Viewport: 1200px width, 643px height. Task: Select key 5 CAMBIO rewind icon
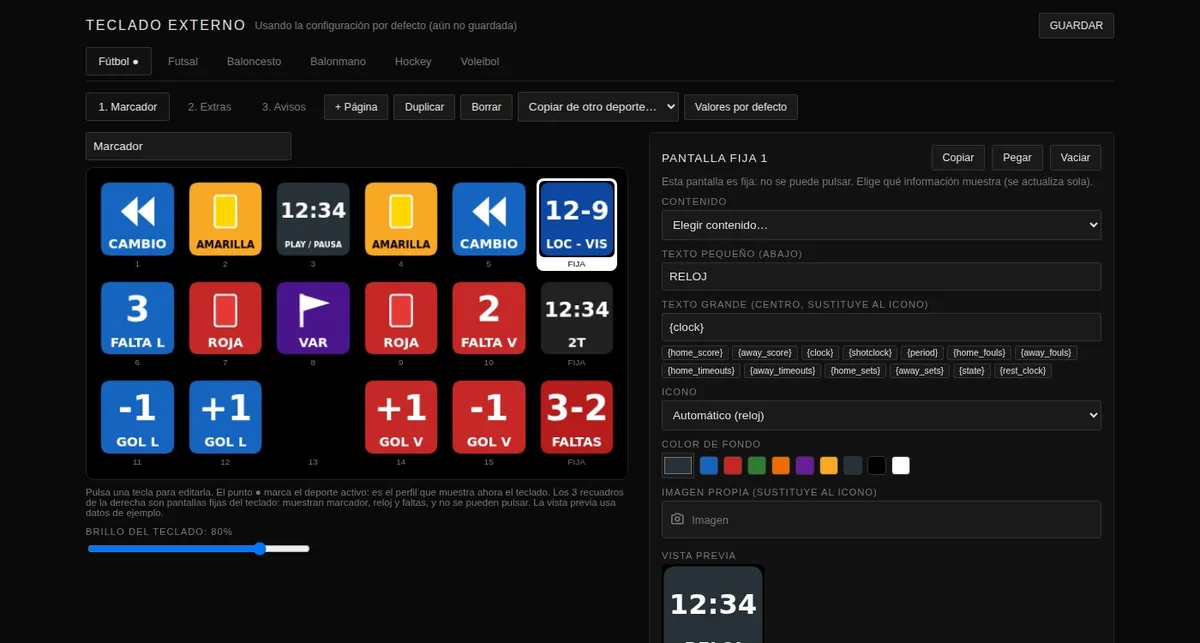pyautogui.click(x=489, y=219)
